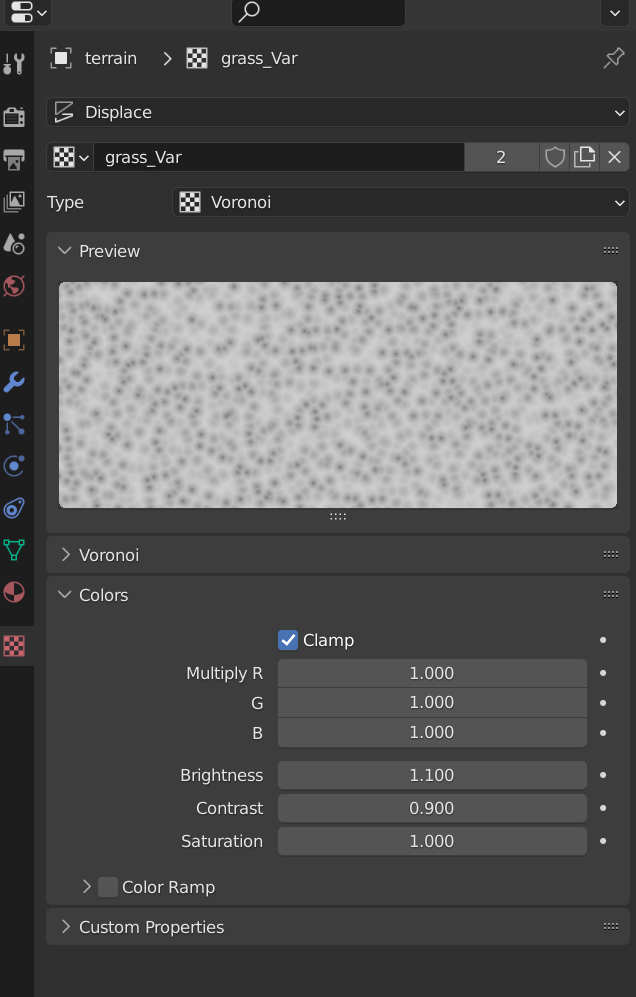Viewport: 636px width, 997px height.
Task: Collapse the Preview panel
Action: point(64,251)
